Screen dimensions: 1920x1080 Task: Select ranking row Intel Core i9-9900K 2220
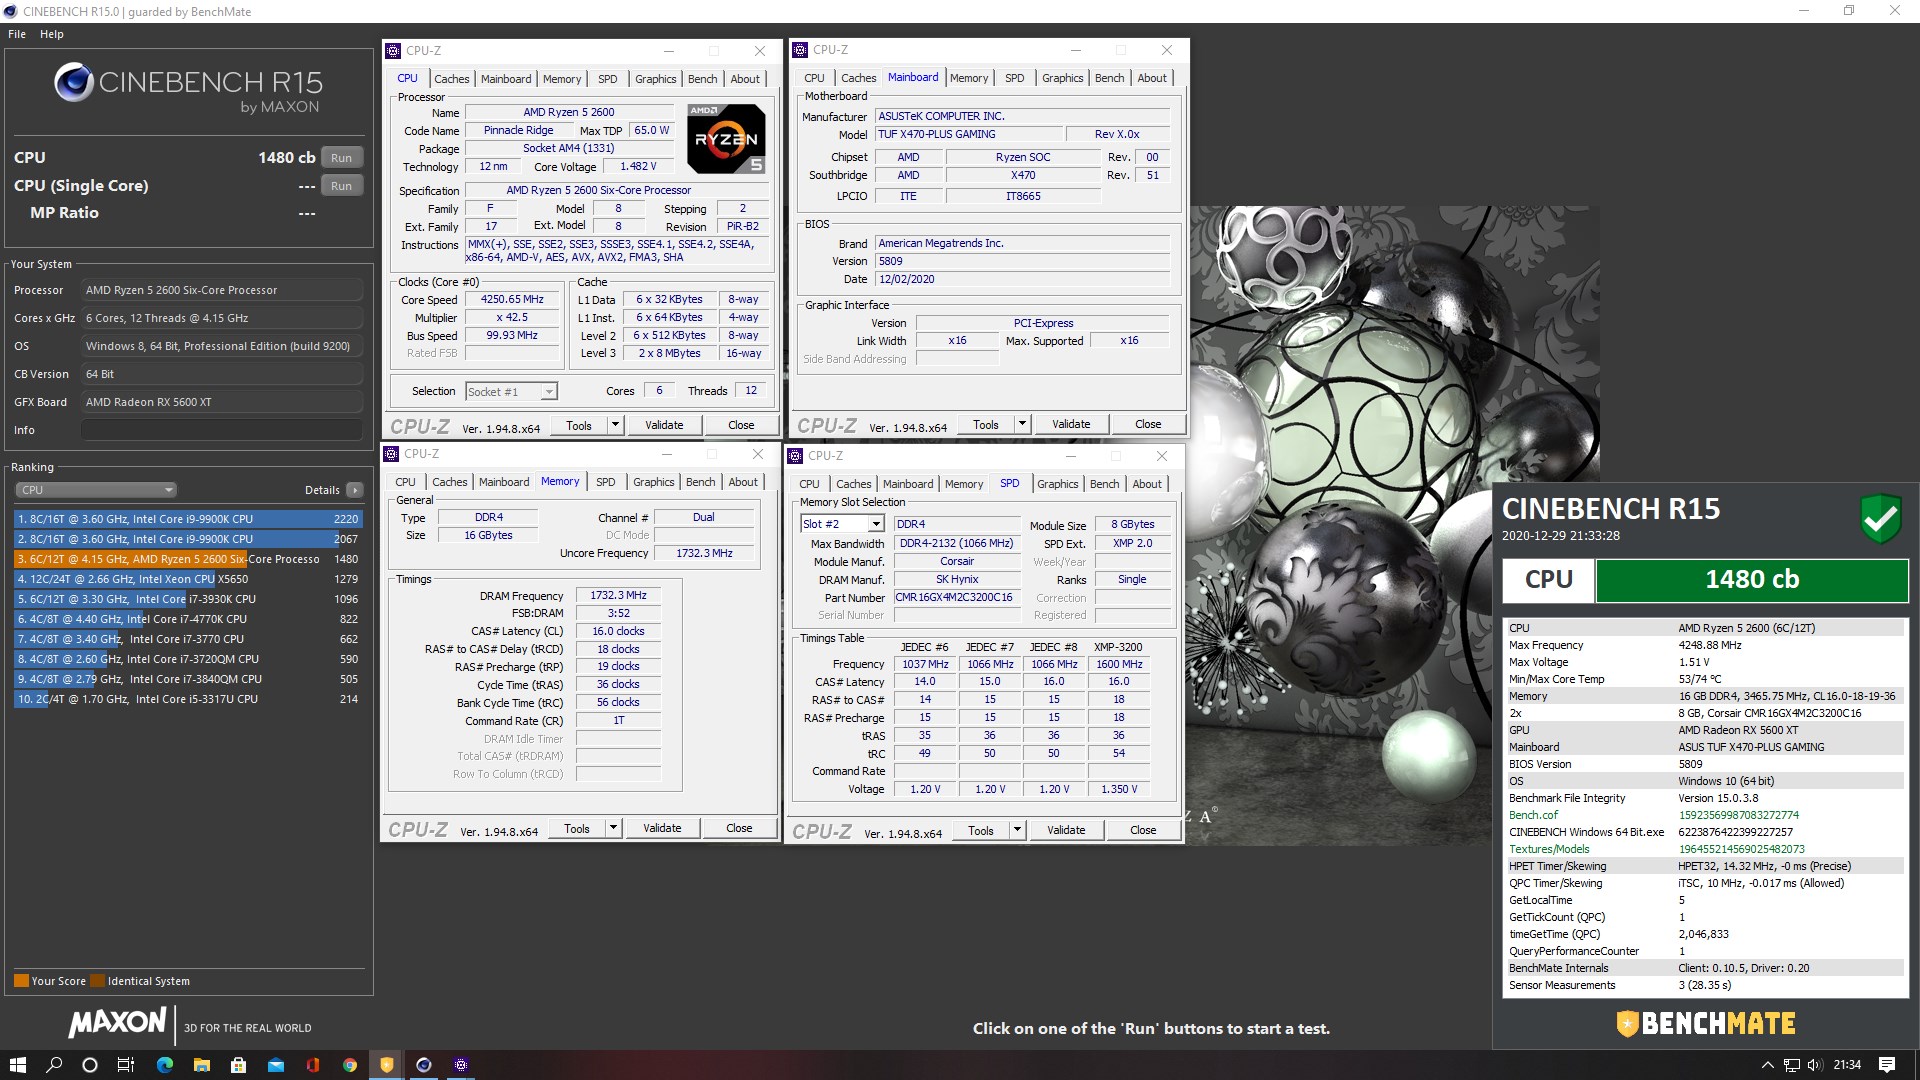[x=188, y=519]
